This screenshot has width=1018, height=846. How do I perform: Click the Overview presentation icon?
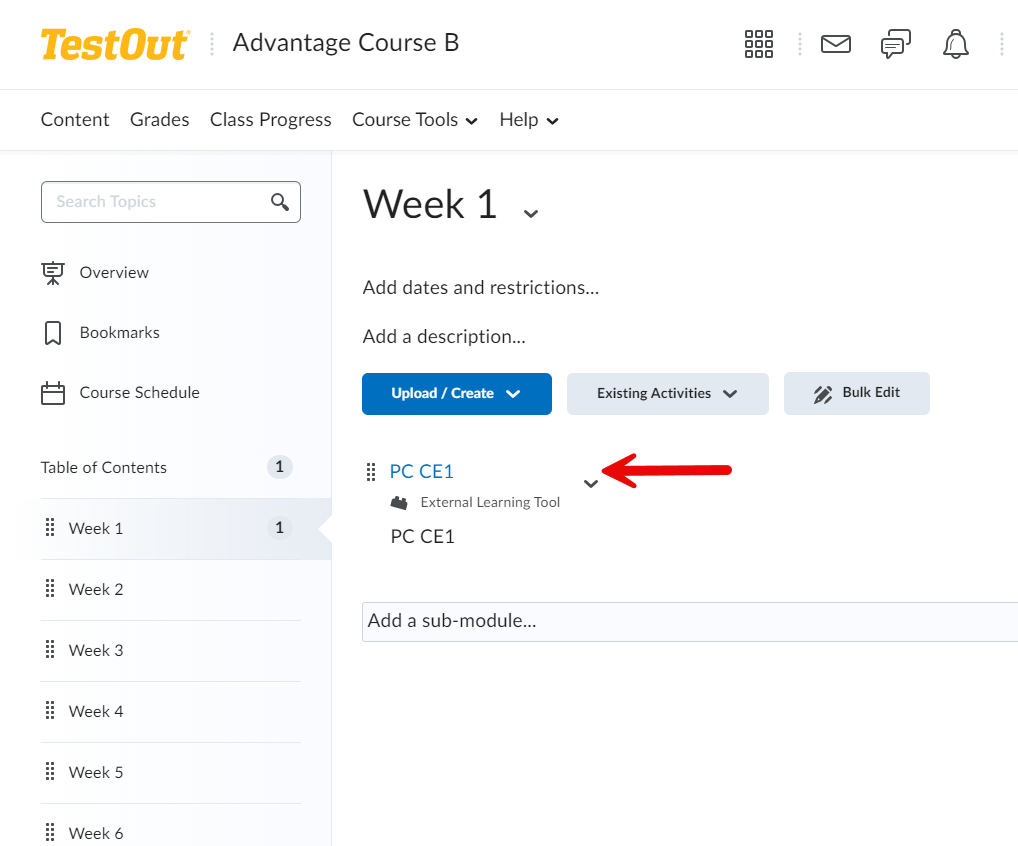53,273
